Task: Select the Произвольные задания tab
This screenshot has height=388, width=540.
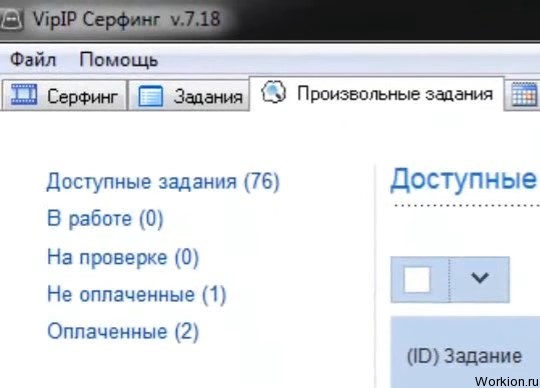Action: pos(376,94)
